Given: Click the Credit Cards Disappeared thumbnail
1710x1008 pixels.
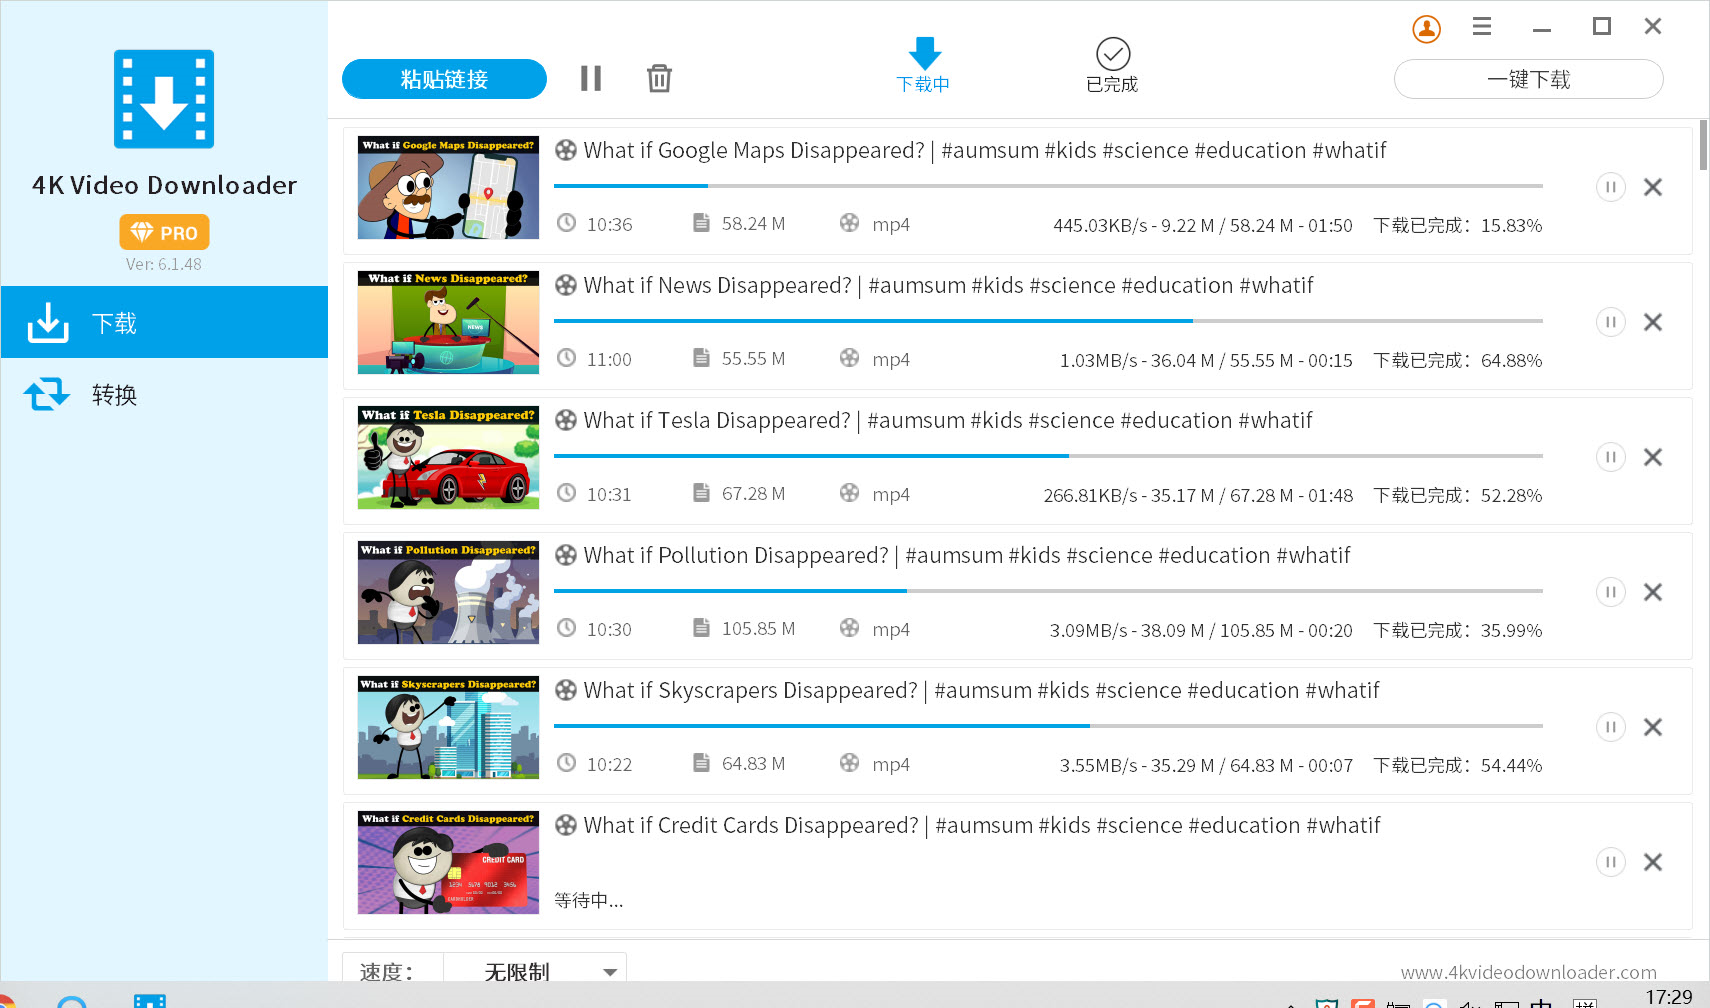Looking at the screenshot, I should 448,862.
